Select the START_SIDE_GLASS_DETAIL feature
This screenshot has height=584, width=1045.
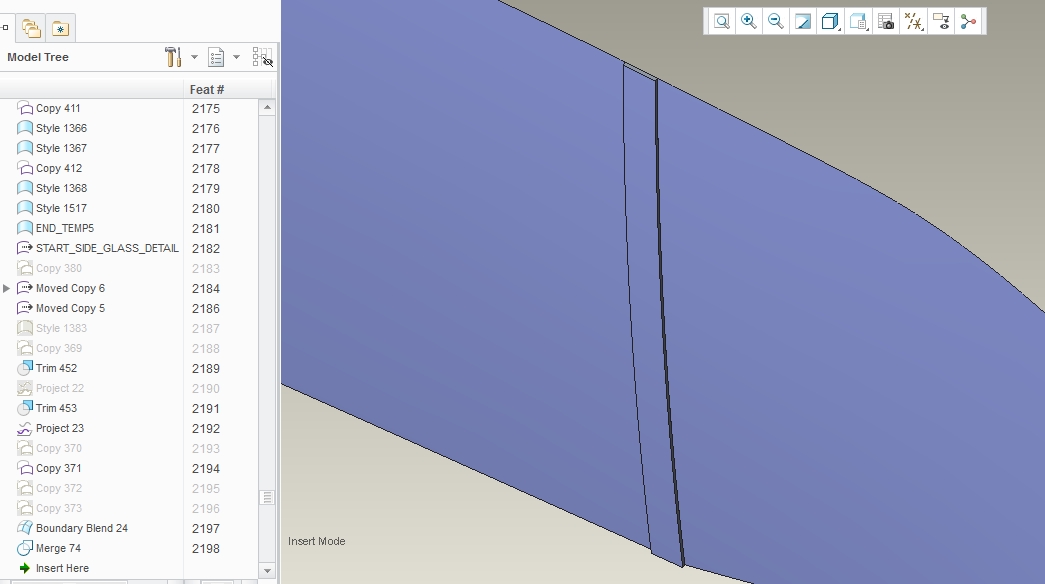tap(107, 248)
